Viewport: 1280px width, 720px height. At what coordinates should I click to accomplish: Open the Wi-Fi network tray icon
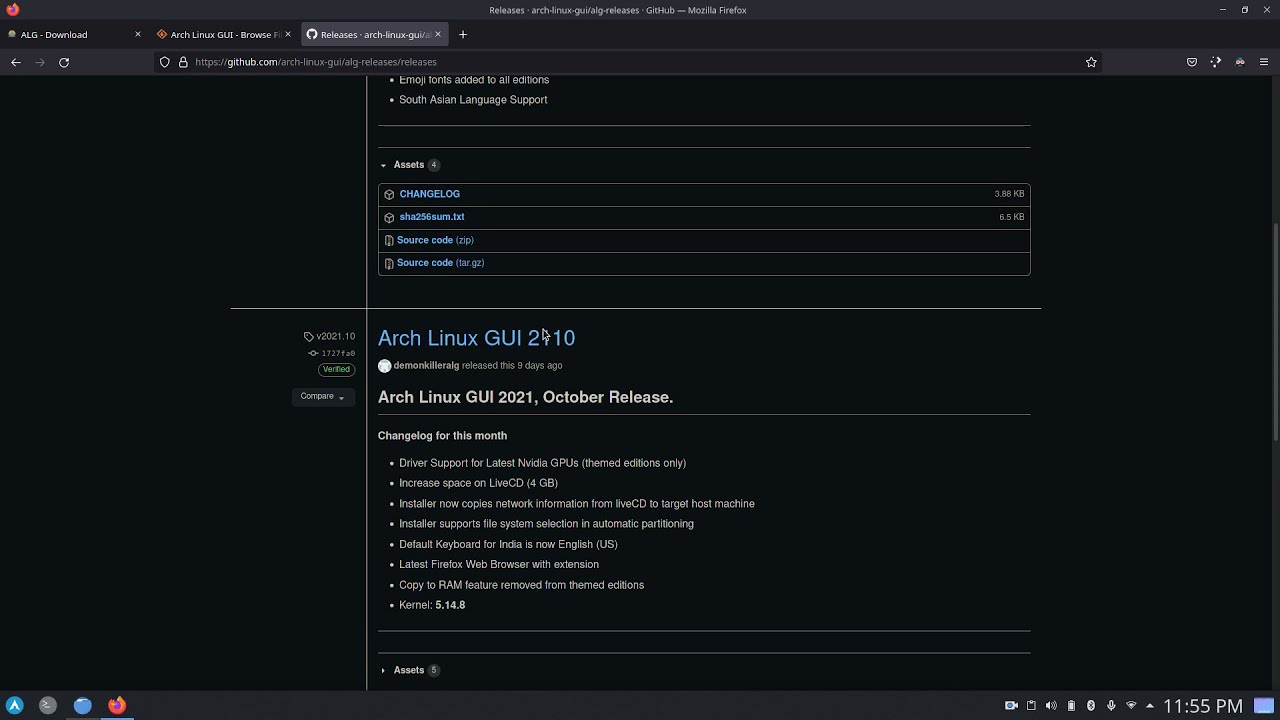pyautogui.click(x=1131, y=706)
